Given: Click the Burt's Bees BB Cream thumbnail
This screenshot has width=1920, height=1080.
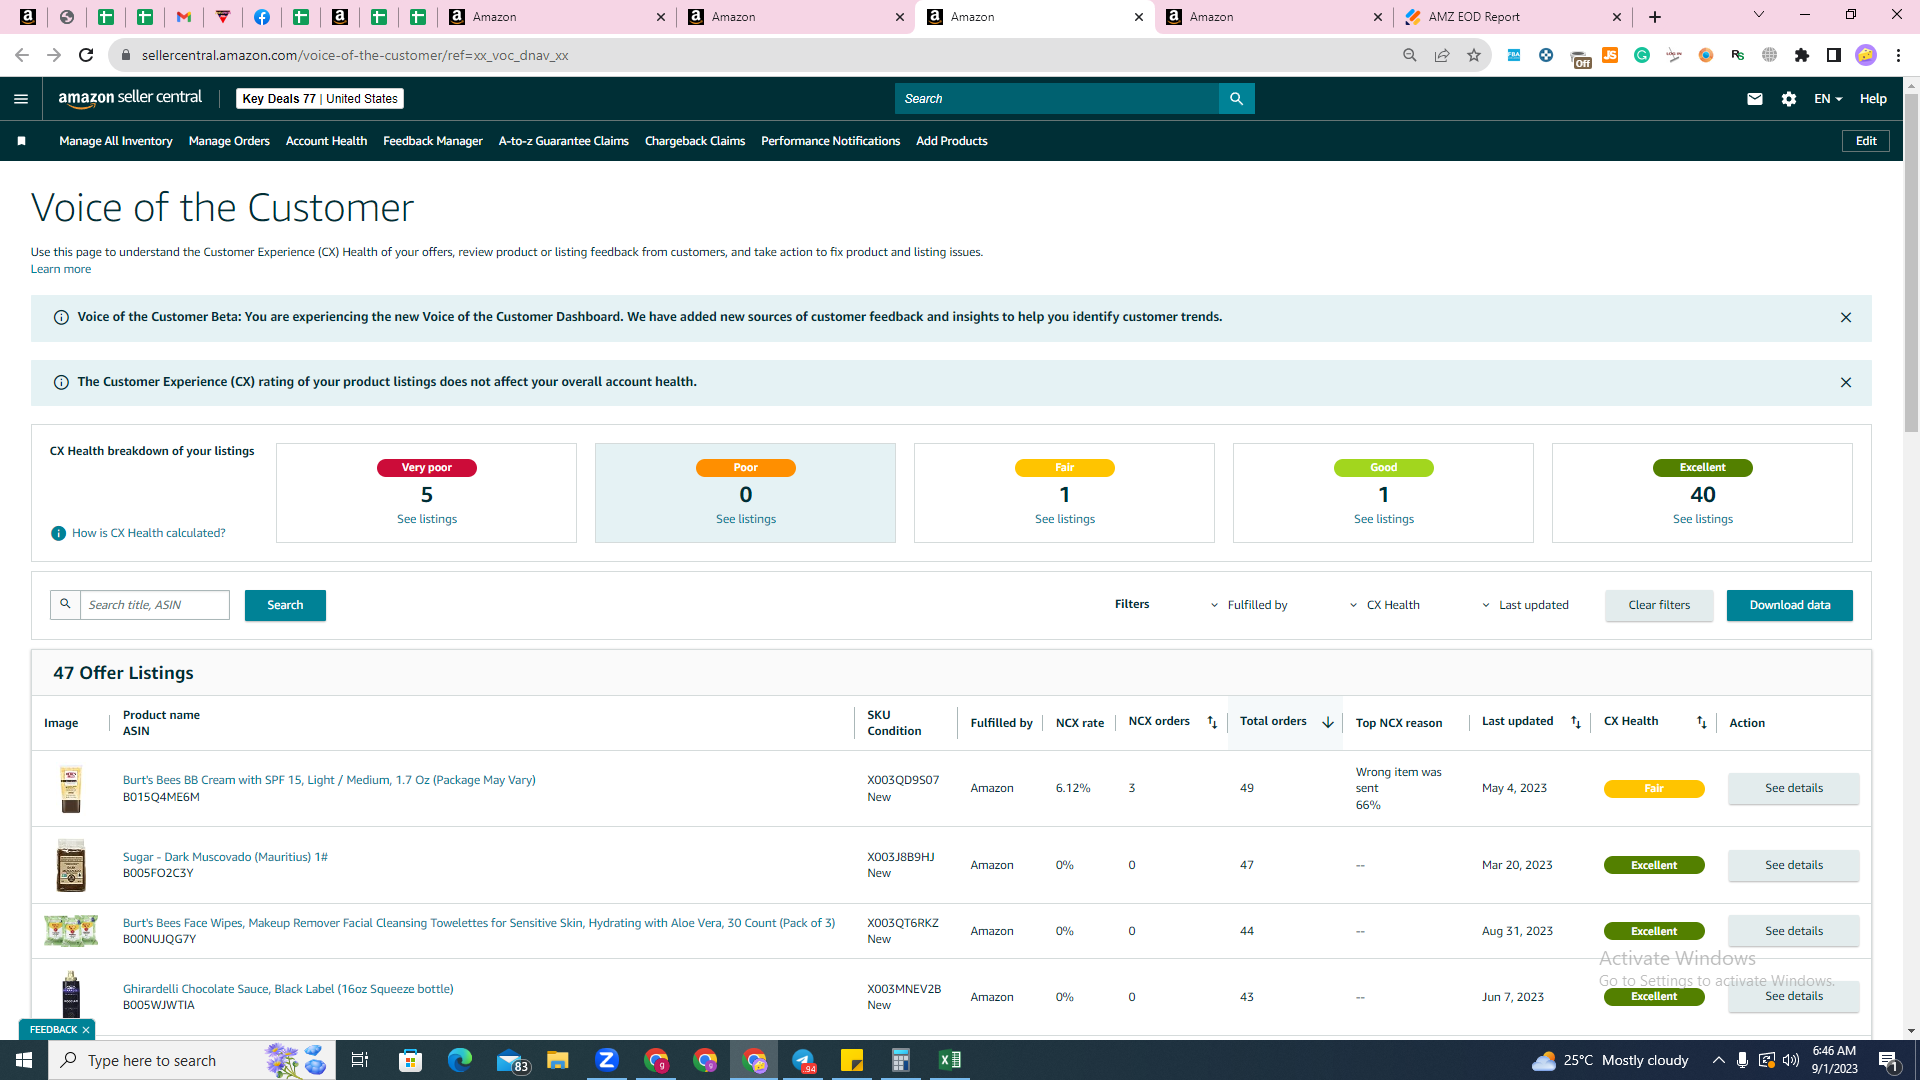Looking at the screenshot, I should (x=71, y=789).
